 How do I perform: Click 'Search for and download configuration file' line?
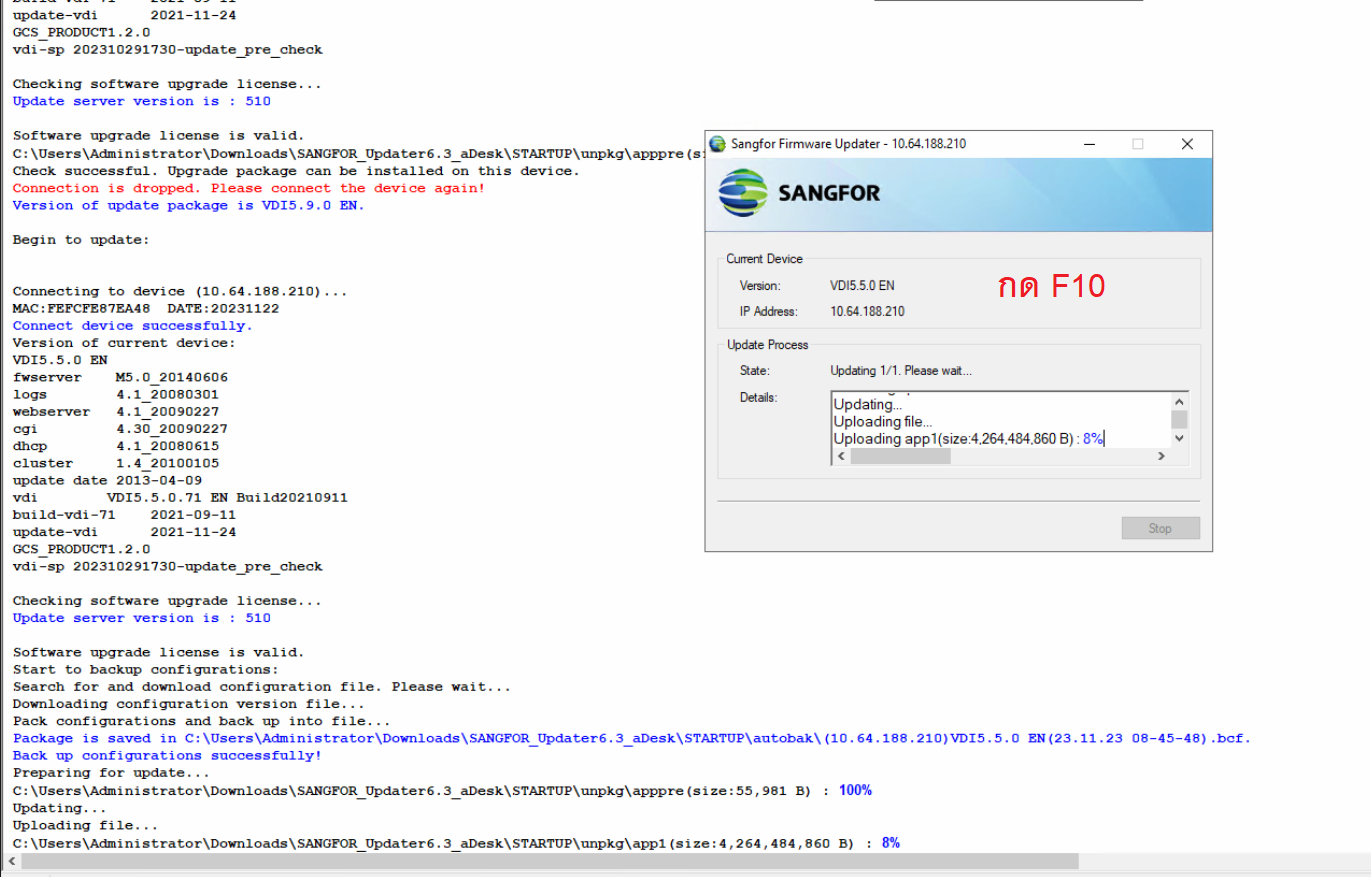point(262,687)
